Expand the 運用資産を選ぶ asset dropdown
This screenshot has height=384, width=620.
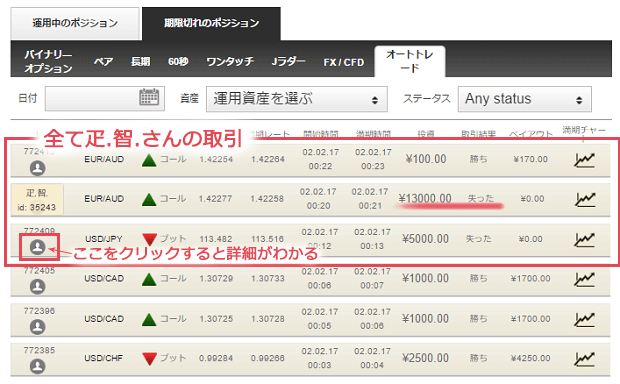297,99
